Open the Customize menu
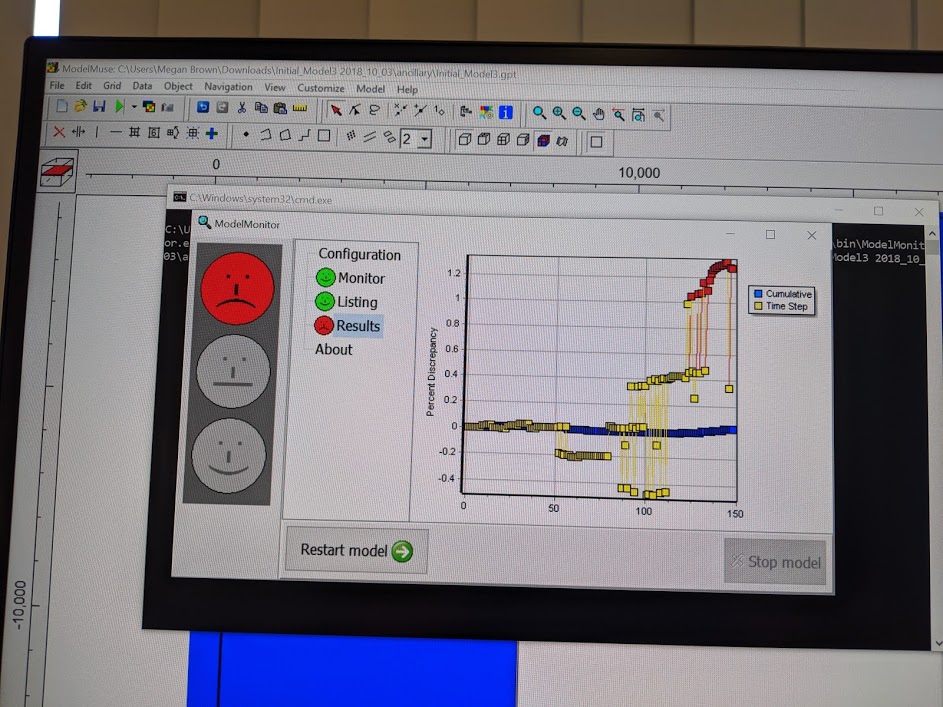Screen dimensions: 943x707 point(320,88)
